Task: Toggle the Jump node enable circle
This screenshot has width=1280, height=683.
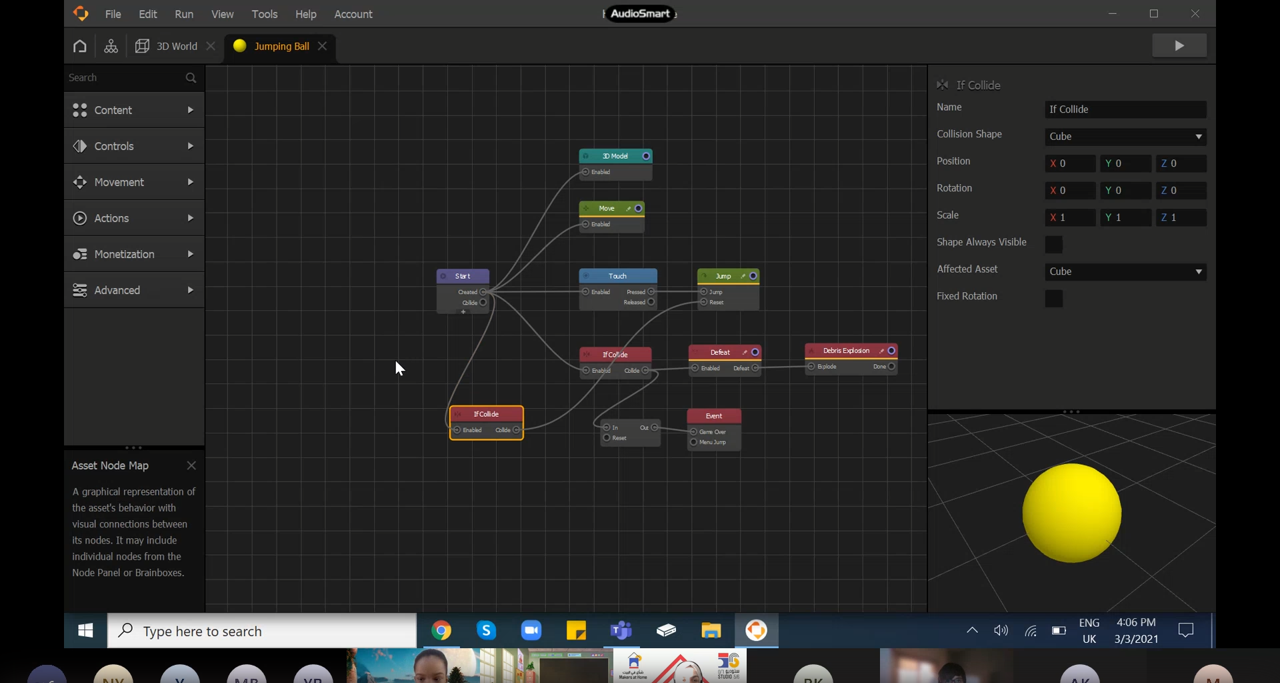Action: point(753,276)
